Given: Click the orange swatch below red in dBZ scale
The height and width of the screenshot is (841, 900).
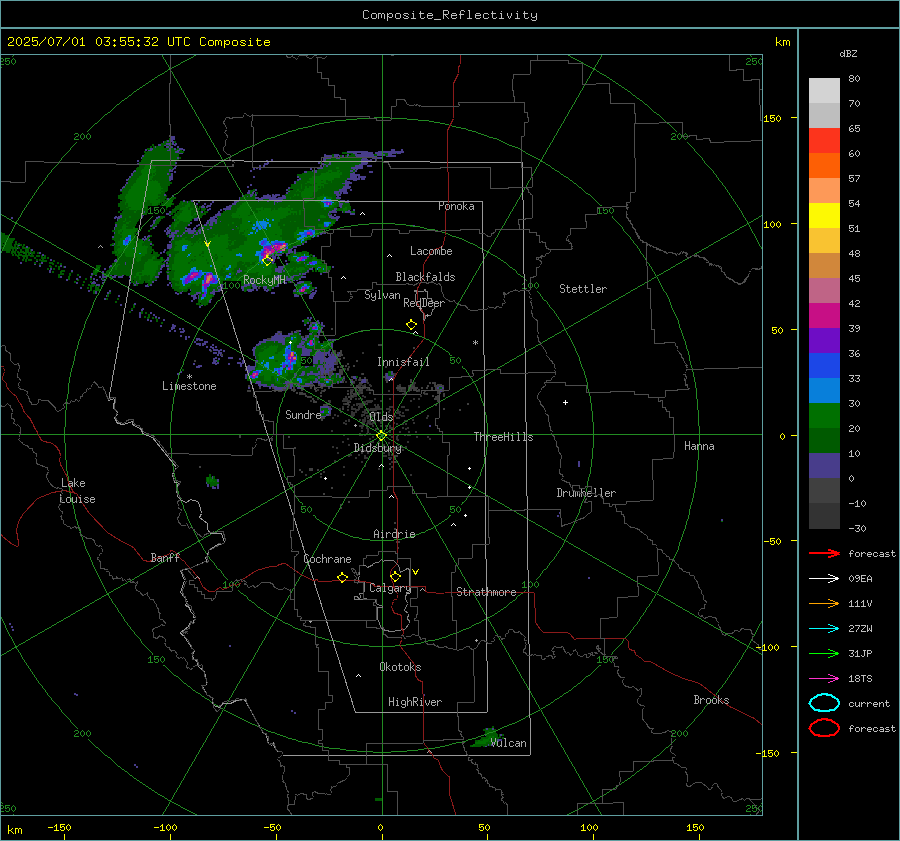Looking at the screenshot, I should [824, 166].
